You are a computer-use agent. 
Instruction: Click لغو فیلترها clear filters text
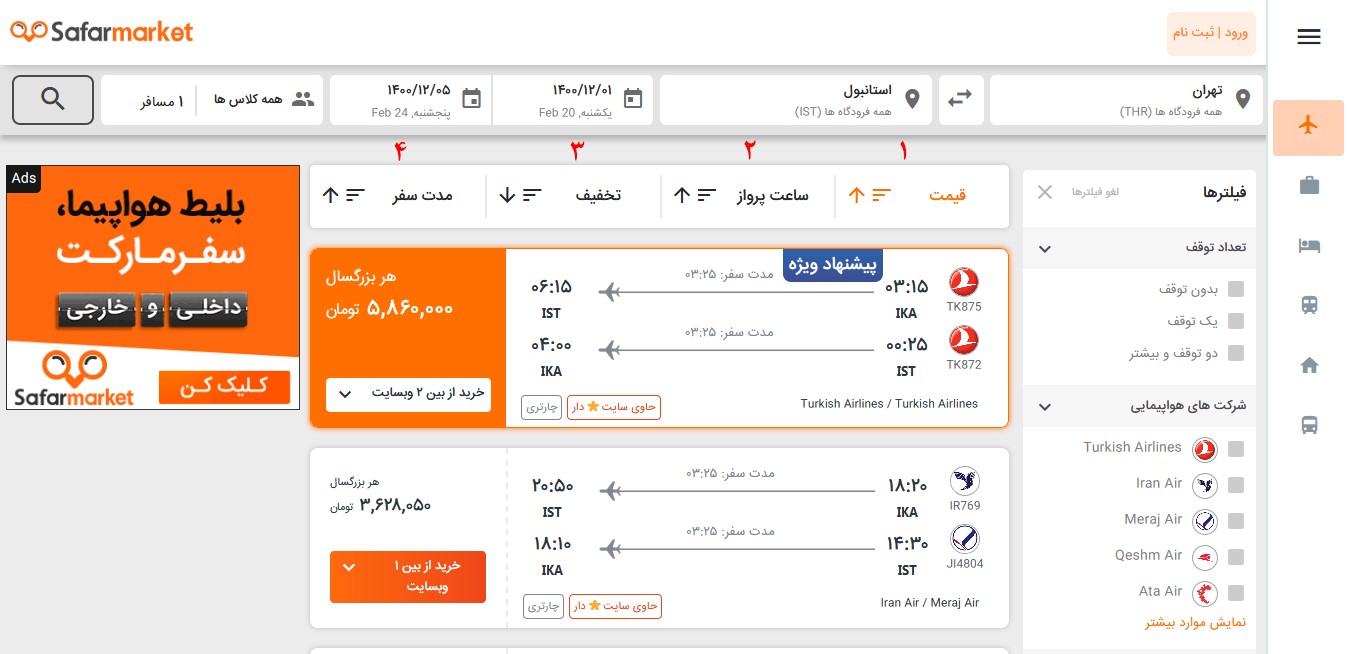click(1097, 191)
